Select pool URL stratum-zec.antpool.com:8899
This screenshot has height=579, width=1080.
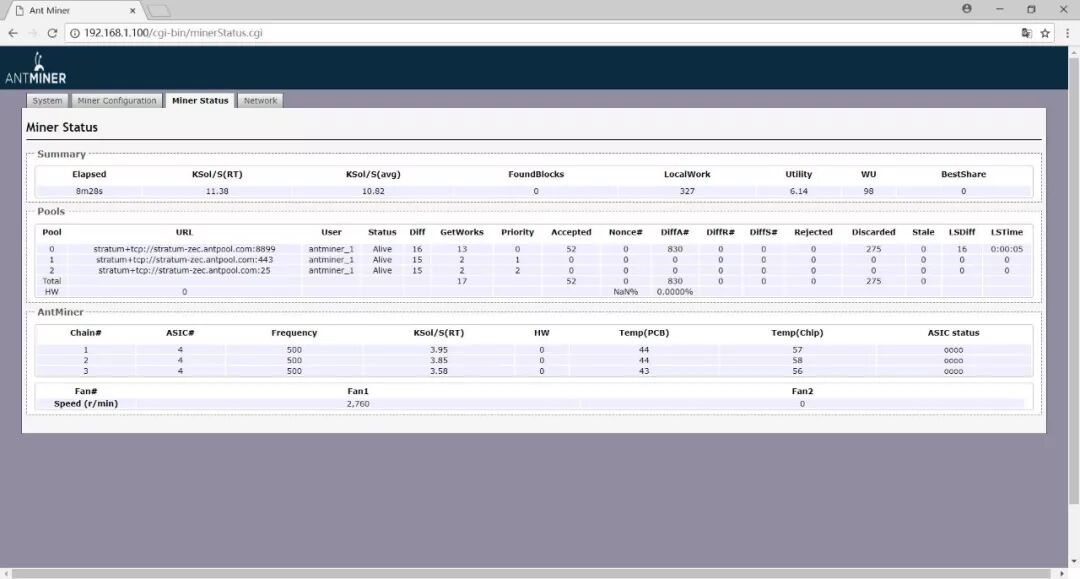tap(185, 249)
